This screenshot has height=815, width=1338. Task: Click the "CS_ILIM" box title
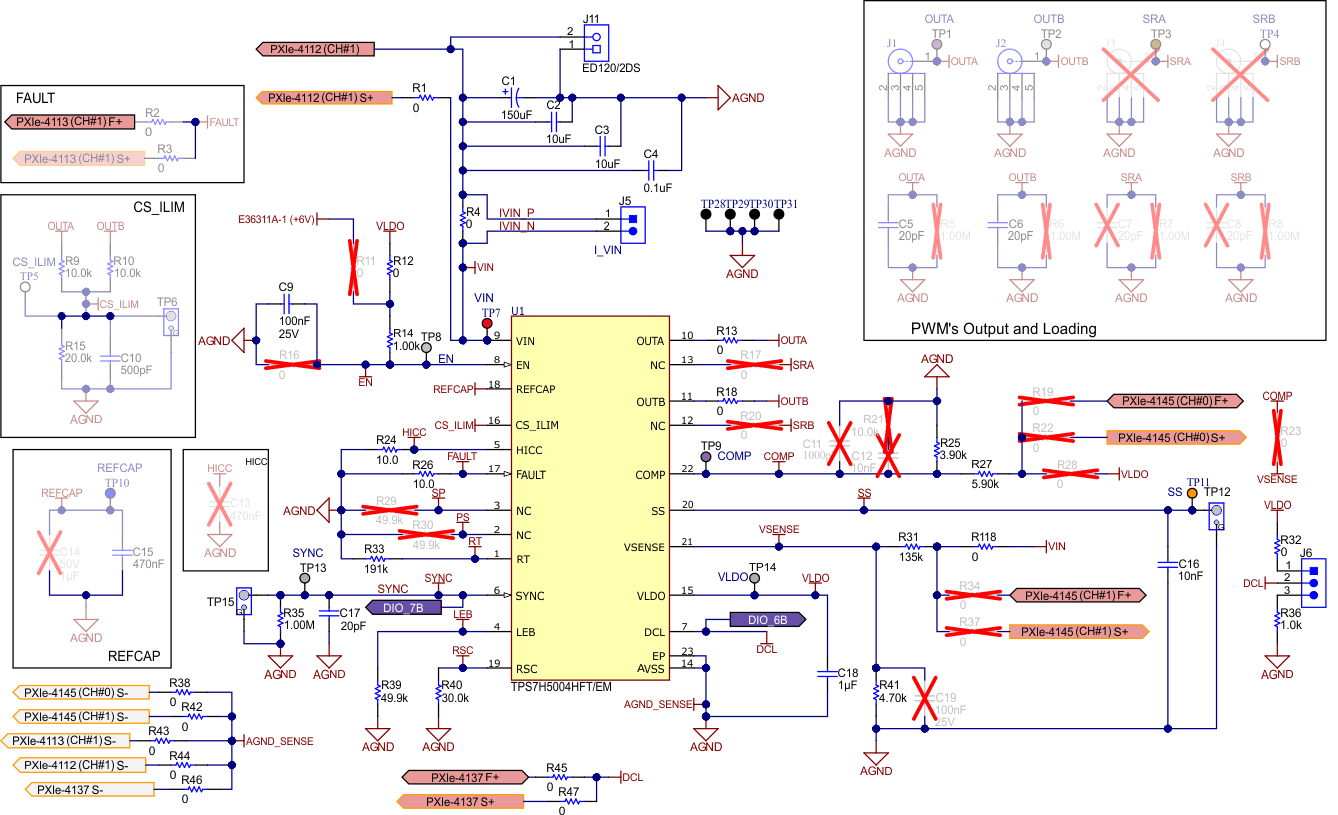tap(159, 207)
